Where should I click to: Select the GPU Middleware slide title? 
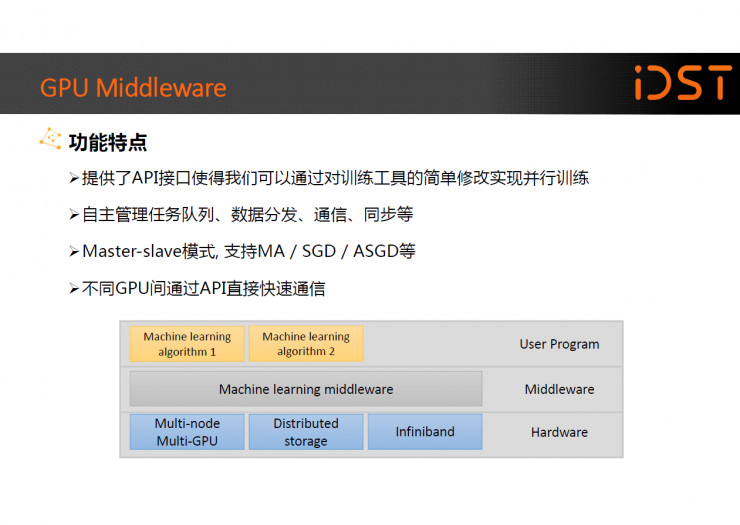point(133,88)
